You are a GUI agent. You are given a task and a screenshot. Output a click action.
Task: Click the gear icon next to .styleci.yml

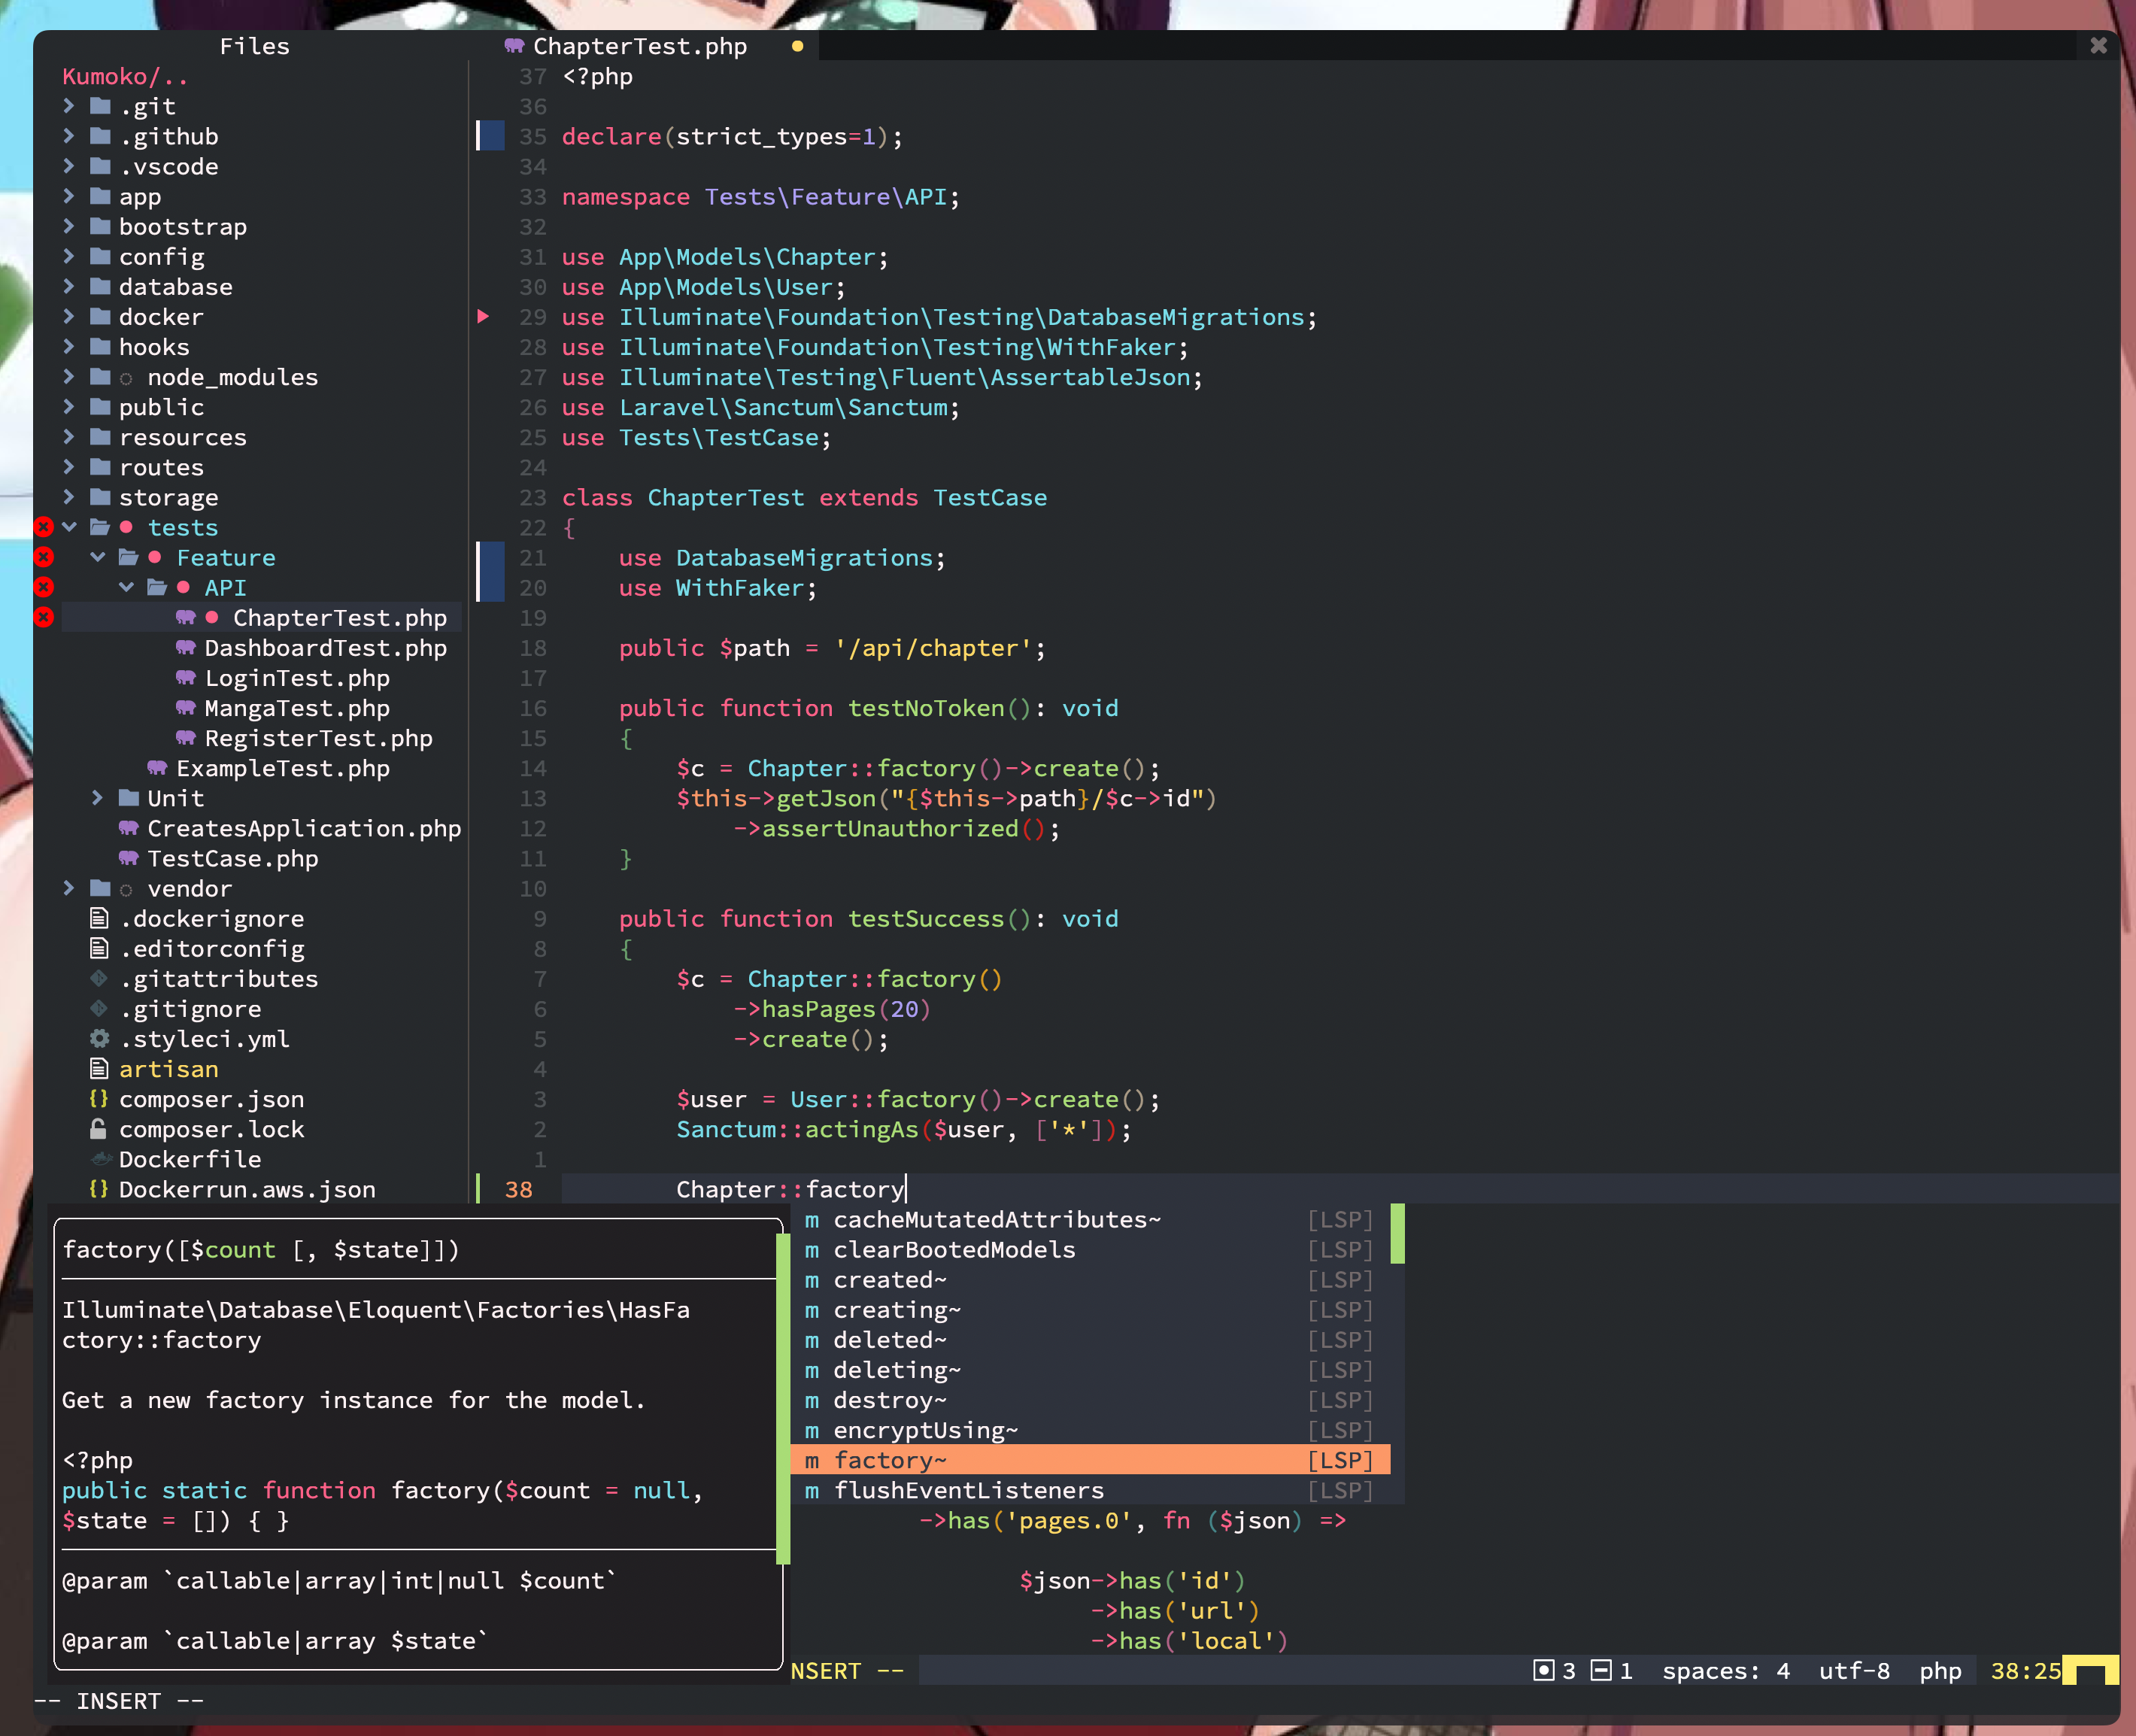pos(99,1039)
